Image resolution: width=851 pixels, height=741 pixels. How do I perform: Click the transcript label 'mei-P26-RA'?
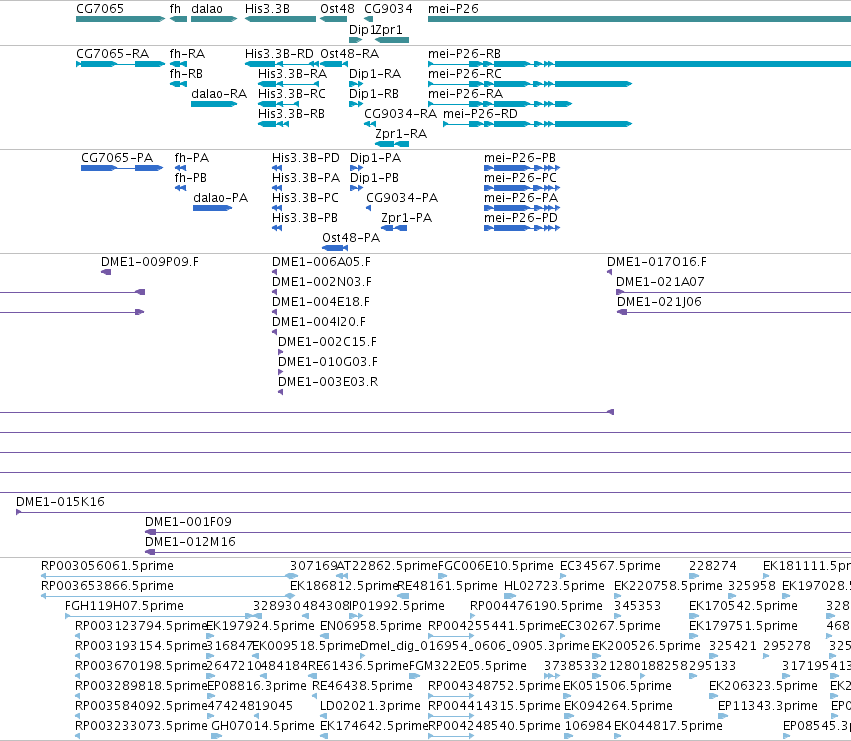tap(466, 94)
